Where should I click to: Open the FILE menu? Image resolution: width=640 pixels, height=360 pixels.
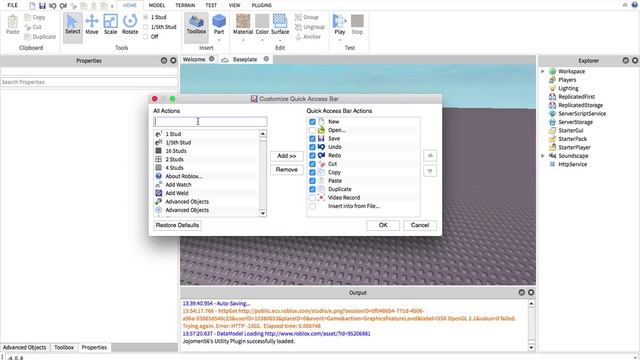[13, 5]
